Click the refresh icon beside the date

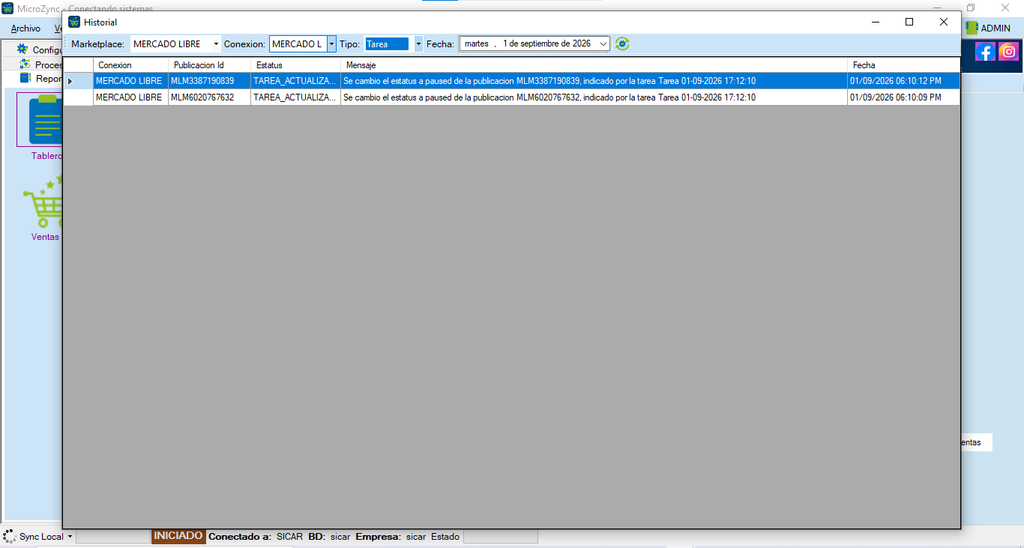(622, 44)
